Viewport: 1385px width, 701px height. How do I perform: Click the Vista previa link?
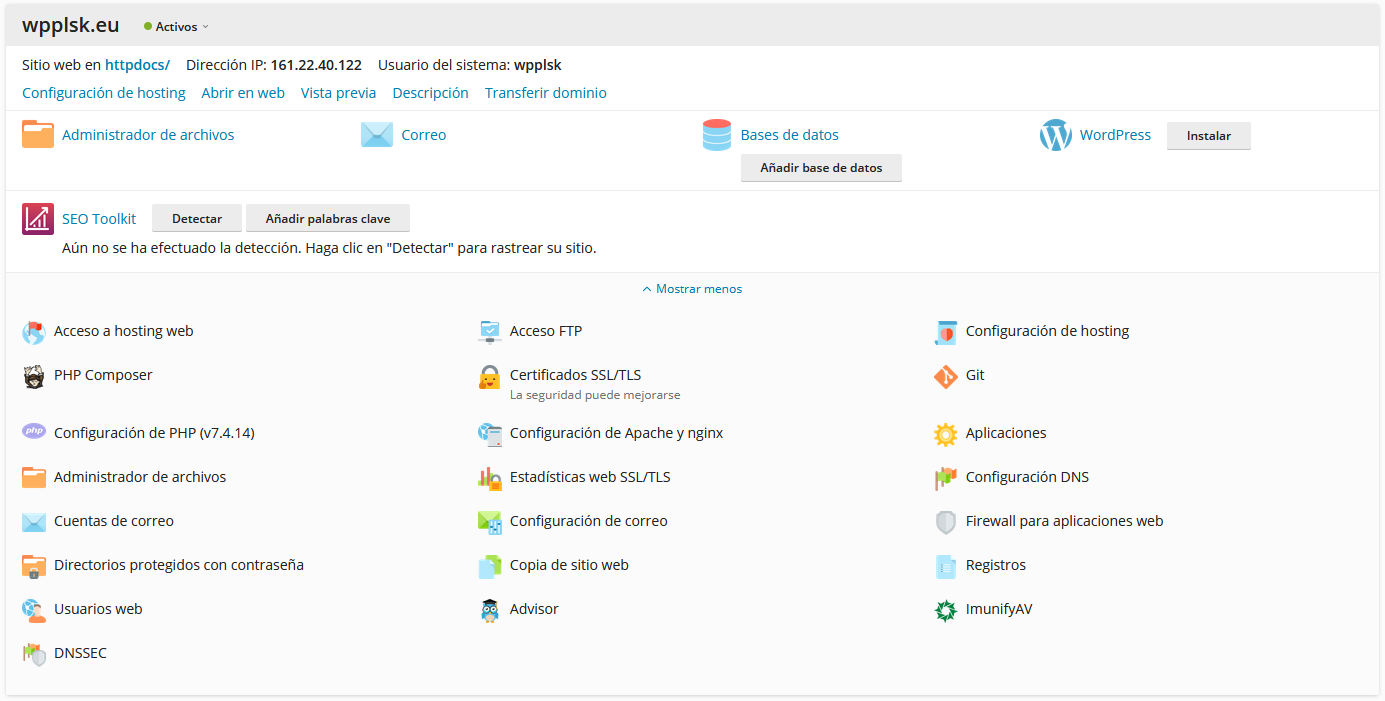pyautogui.click(x=339, y=93)
